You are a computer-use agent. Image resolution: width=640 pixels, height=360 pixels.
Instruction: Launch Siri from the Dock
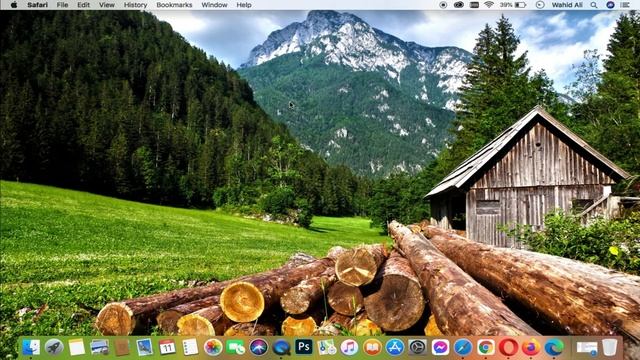(x=258, y=347)
